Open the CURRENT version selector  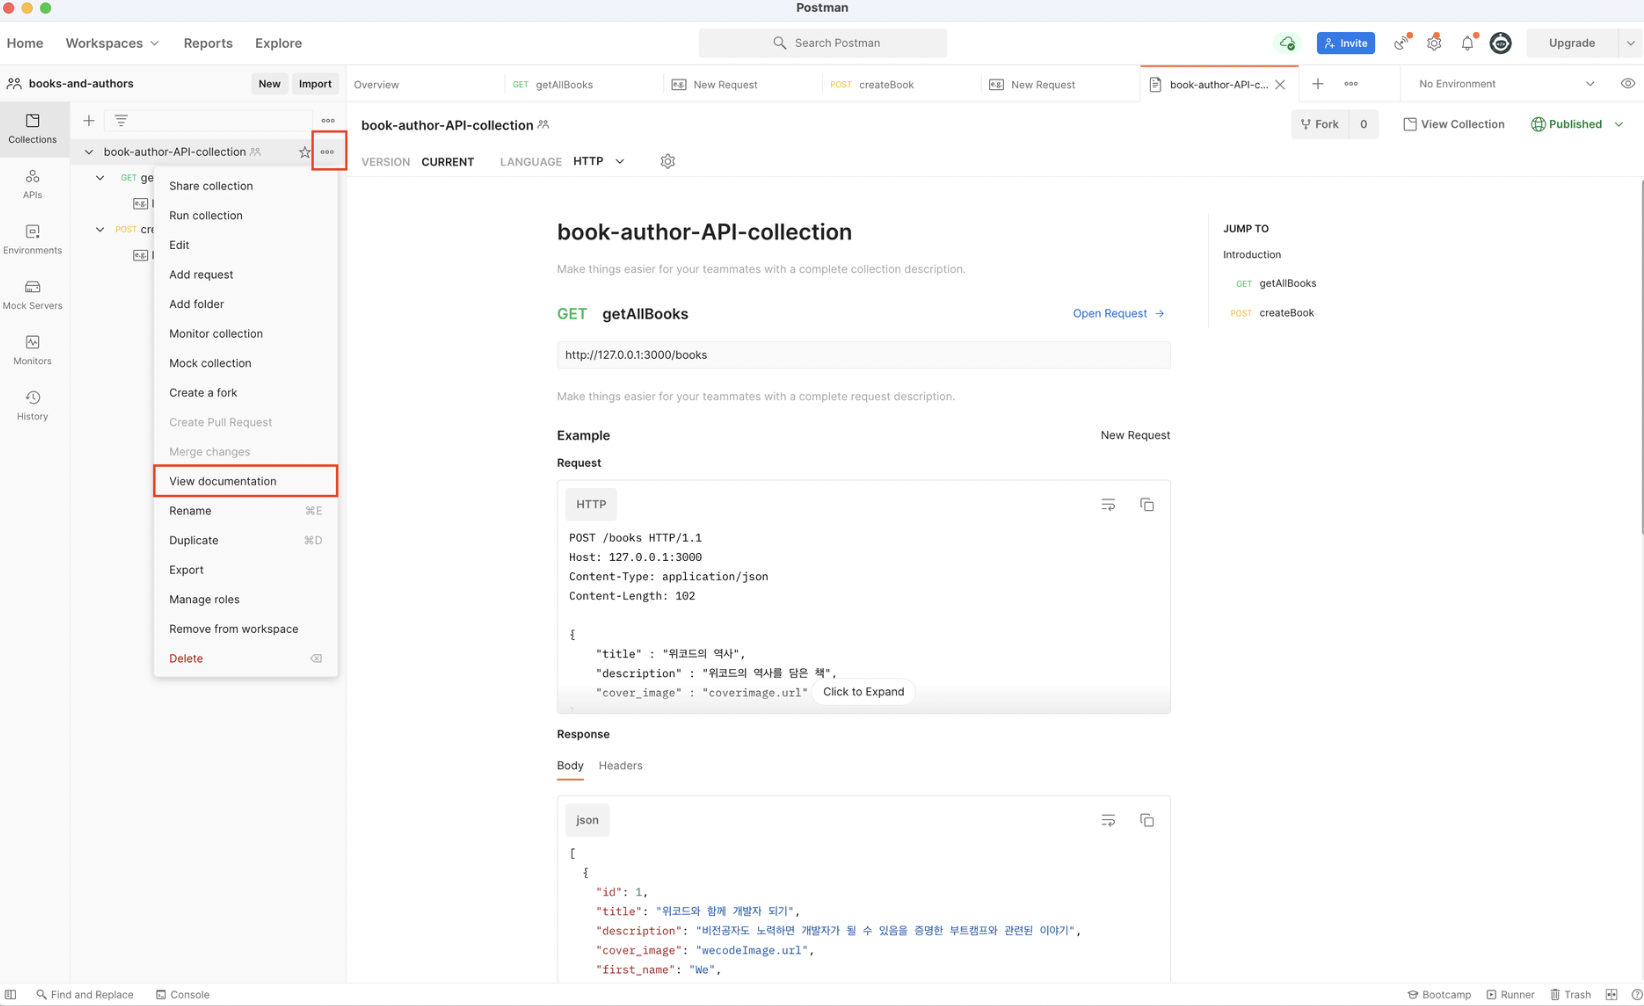coord(447,162)
